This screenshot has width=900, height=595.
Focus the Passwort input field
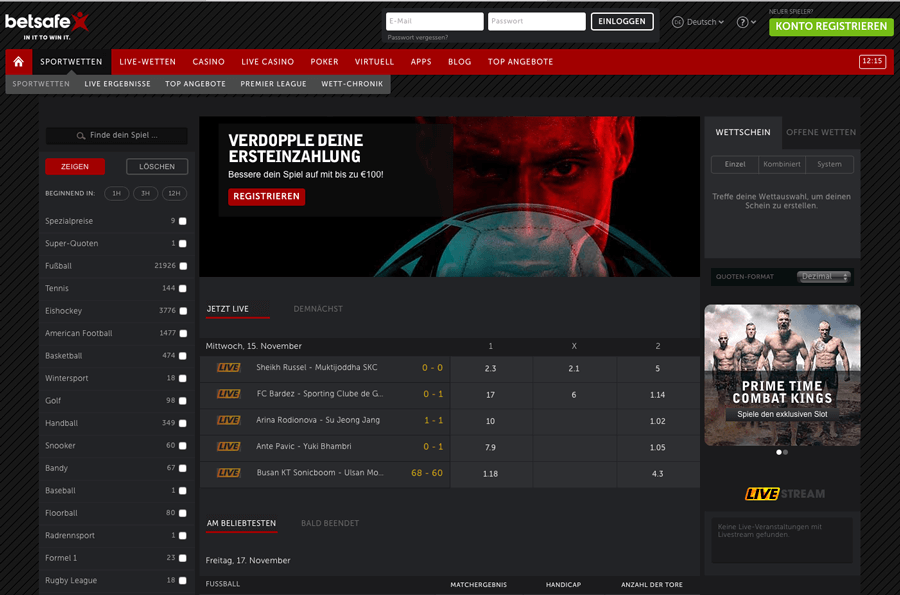[x=537, y=21]
